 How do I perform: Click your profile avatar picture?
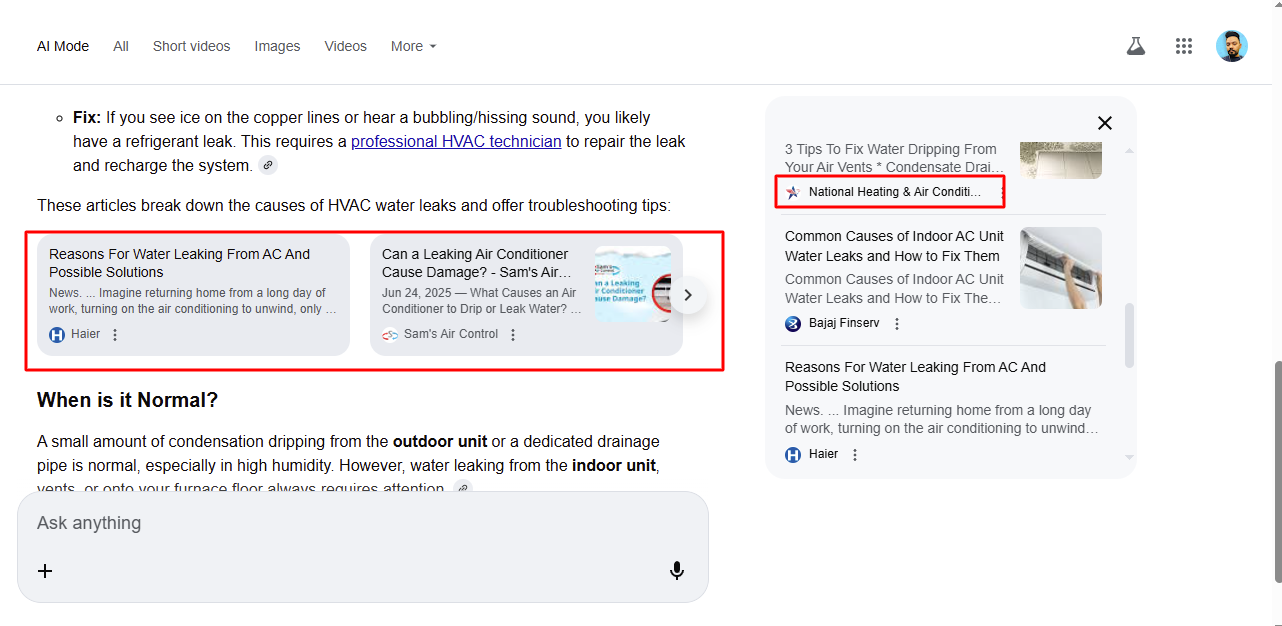click(x=1231, y=46)
